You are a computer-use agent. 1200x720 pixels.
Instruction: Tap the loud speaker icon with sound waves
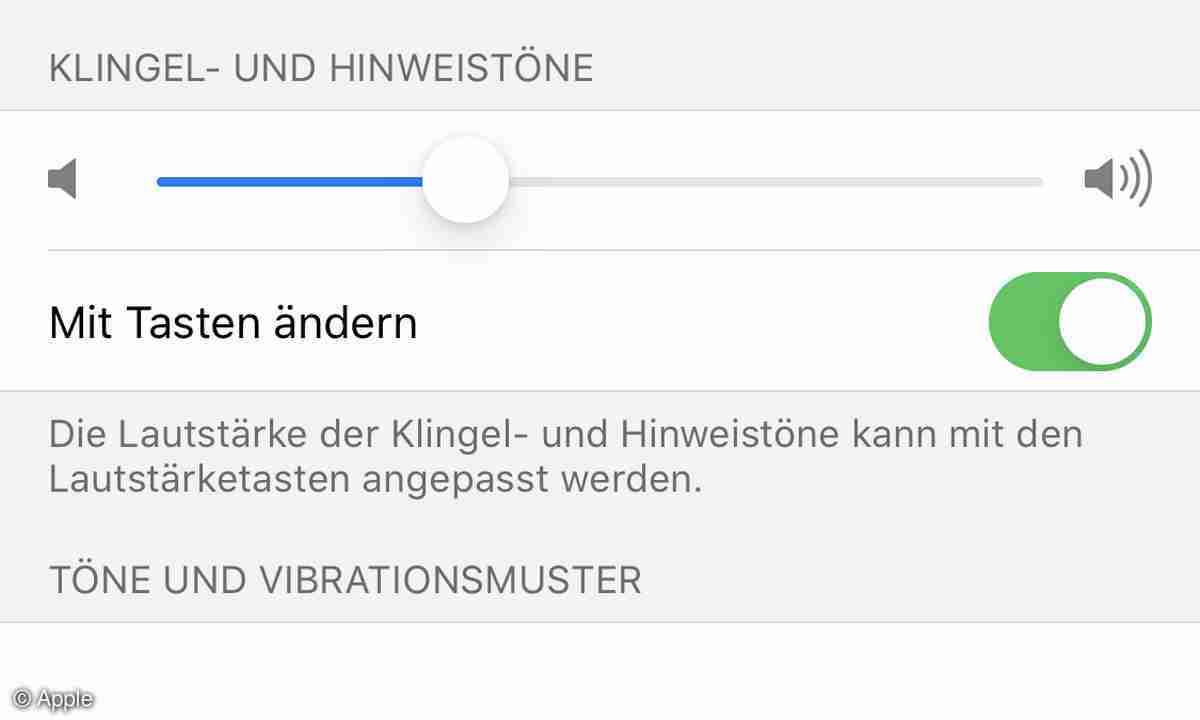[x=1118, y=181]
